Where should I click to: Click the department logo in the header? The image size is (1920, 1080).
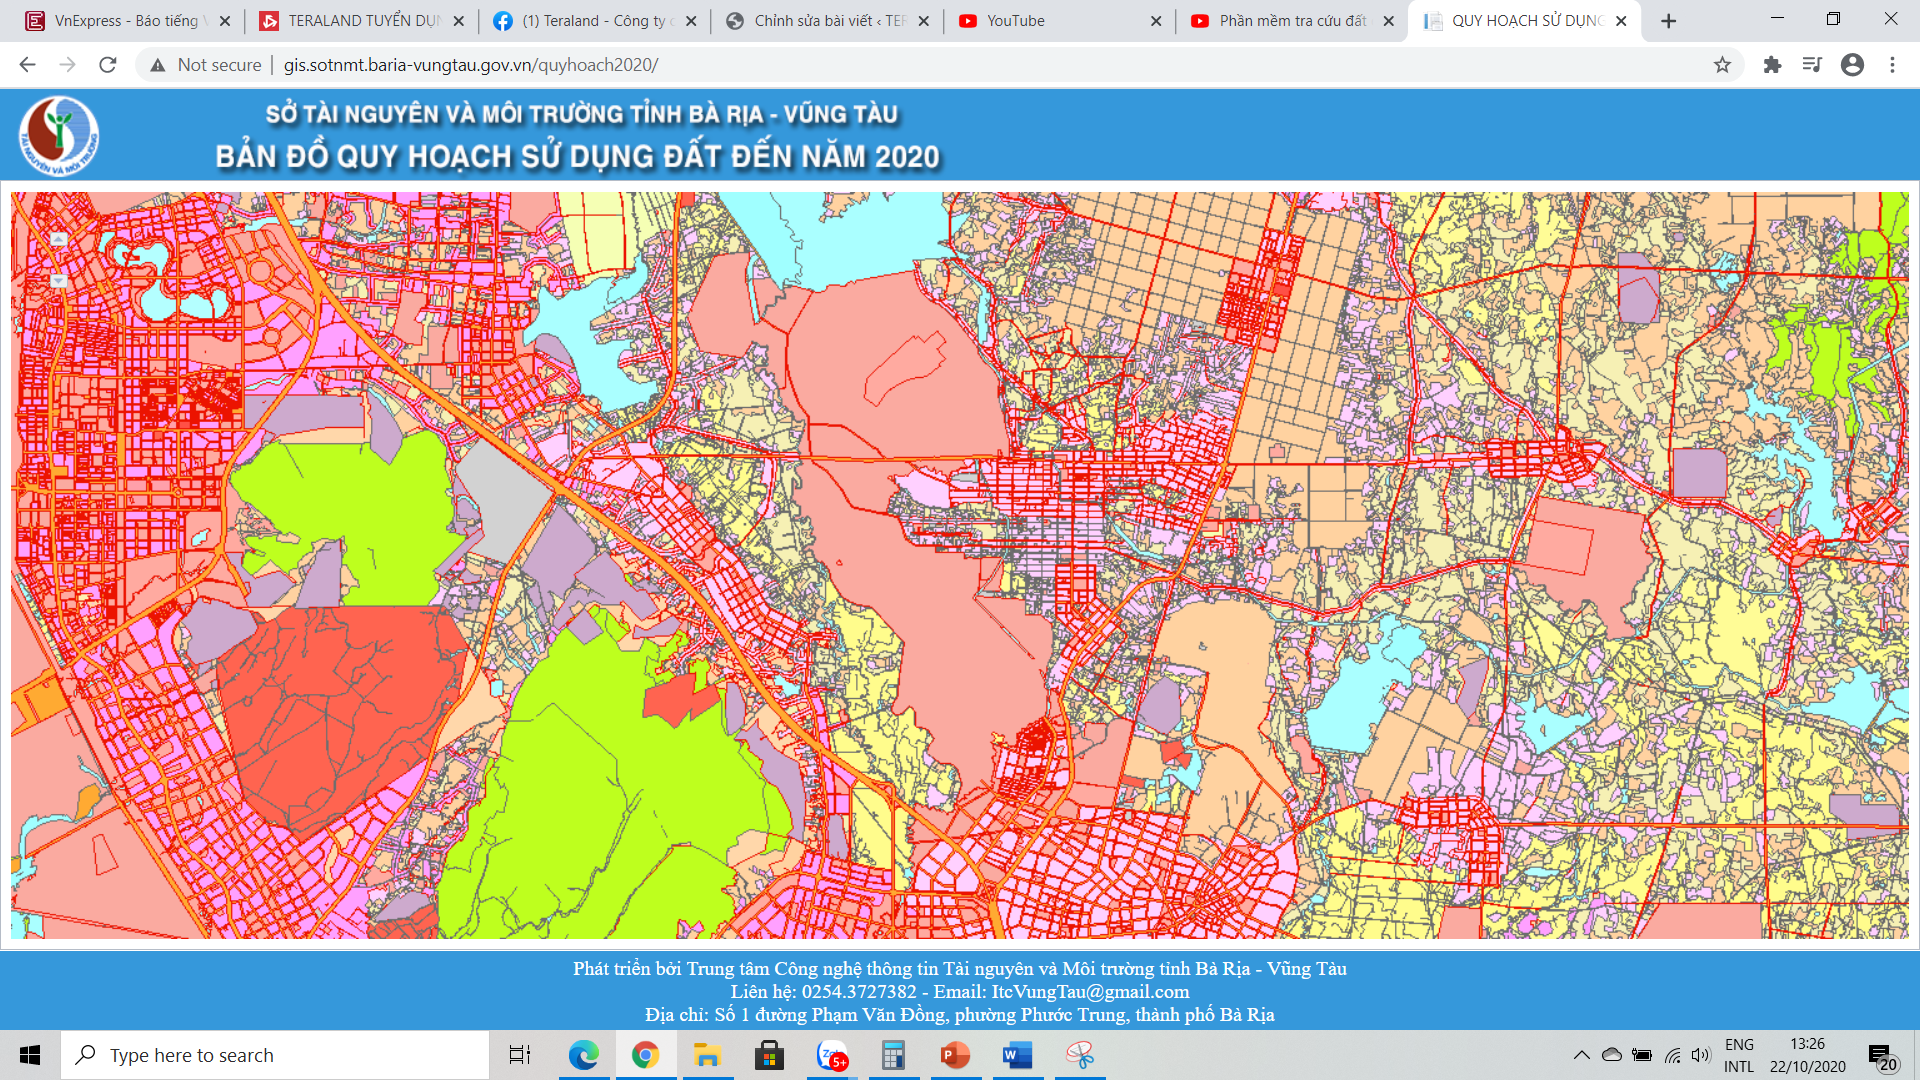(x=59, y=136)
